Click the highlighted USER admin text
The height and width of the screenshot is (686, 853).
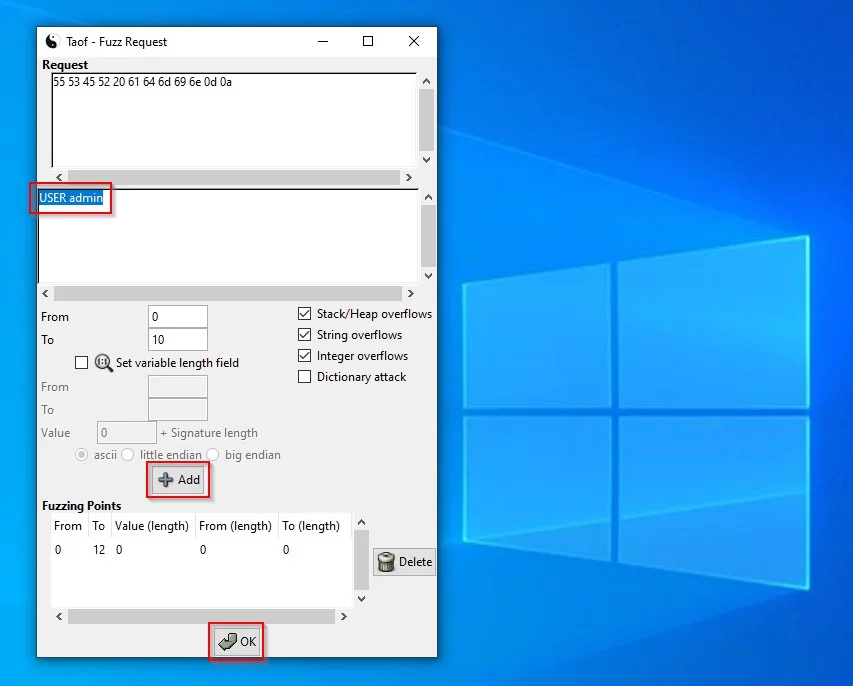pos(71,198)
